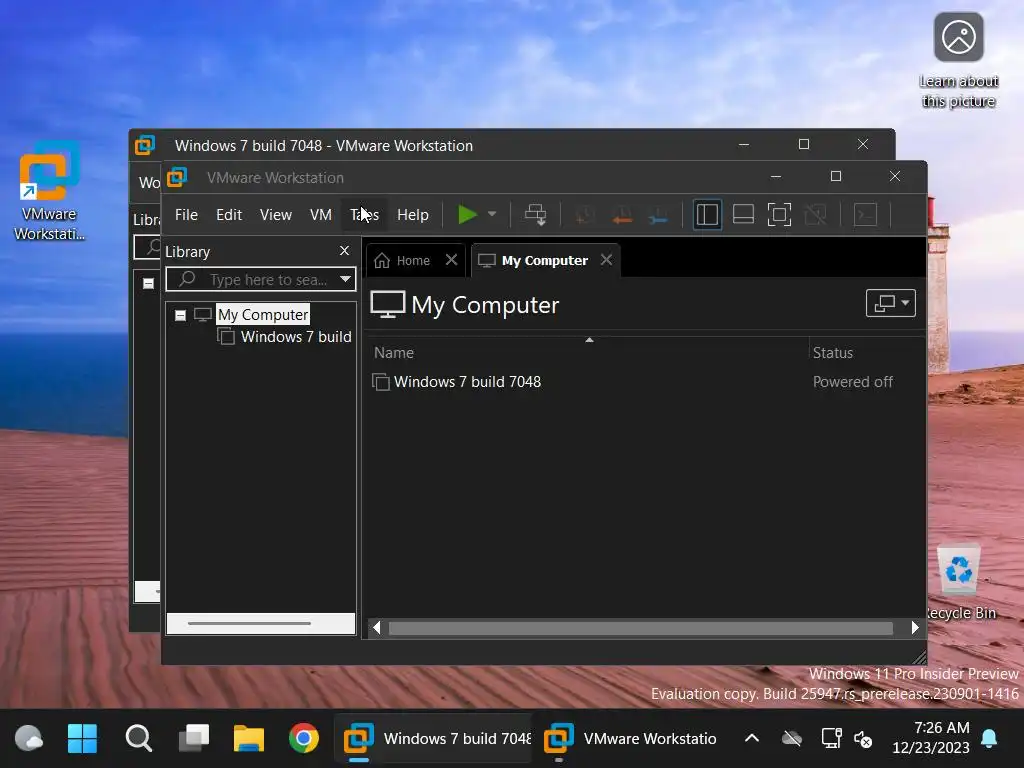Collapse the My Computer tree node
Image resolution: width=1024 pixels, height=768 pixels.
pos(180,315)
